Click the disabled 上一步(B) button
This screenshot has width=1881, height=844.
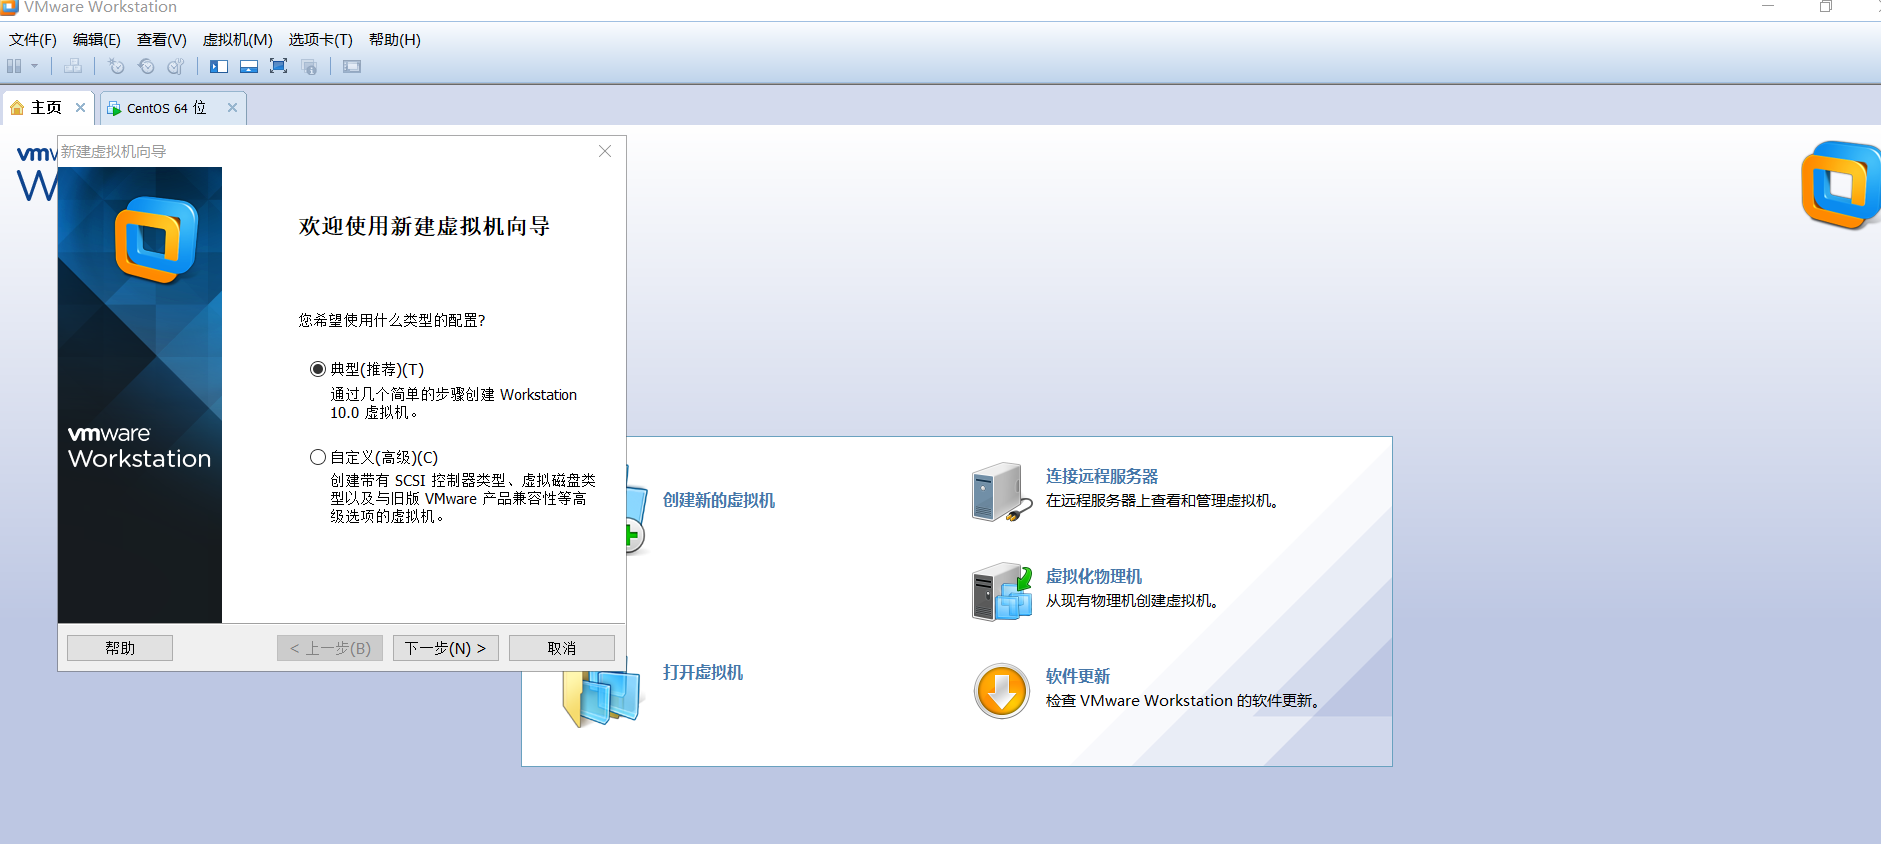coord(329,648)
